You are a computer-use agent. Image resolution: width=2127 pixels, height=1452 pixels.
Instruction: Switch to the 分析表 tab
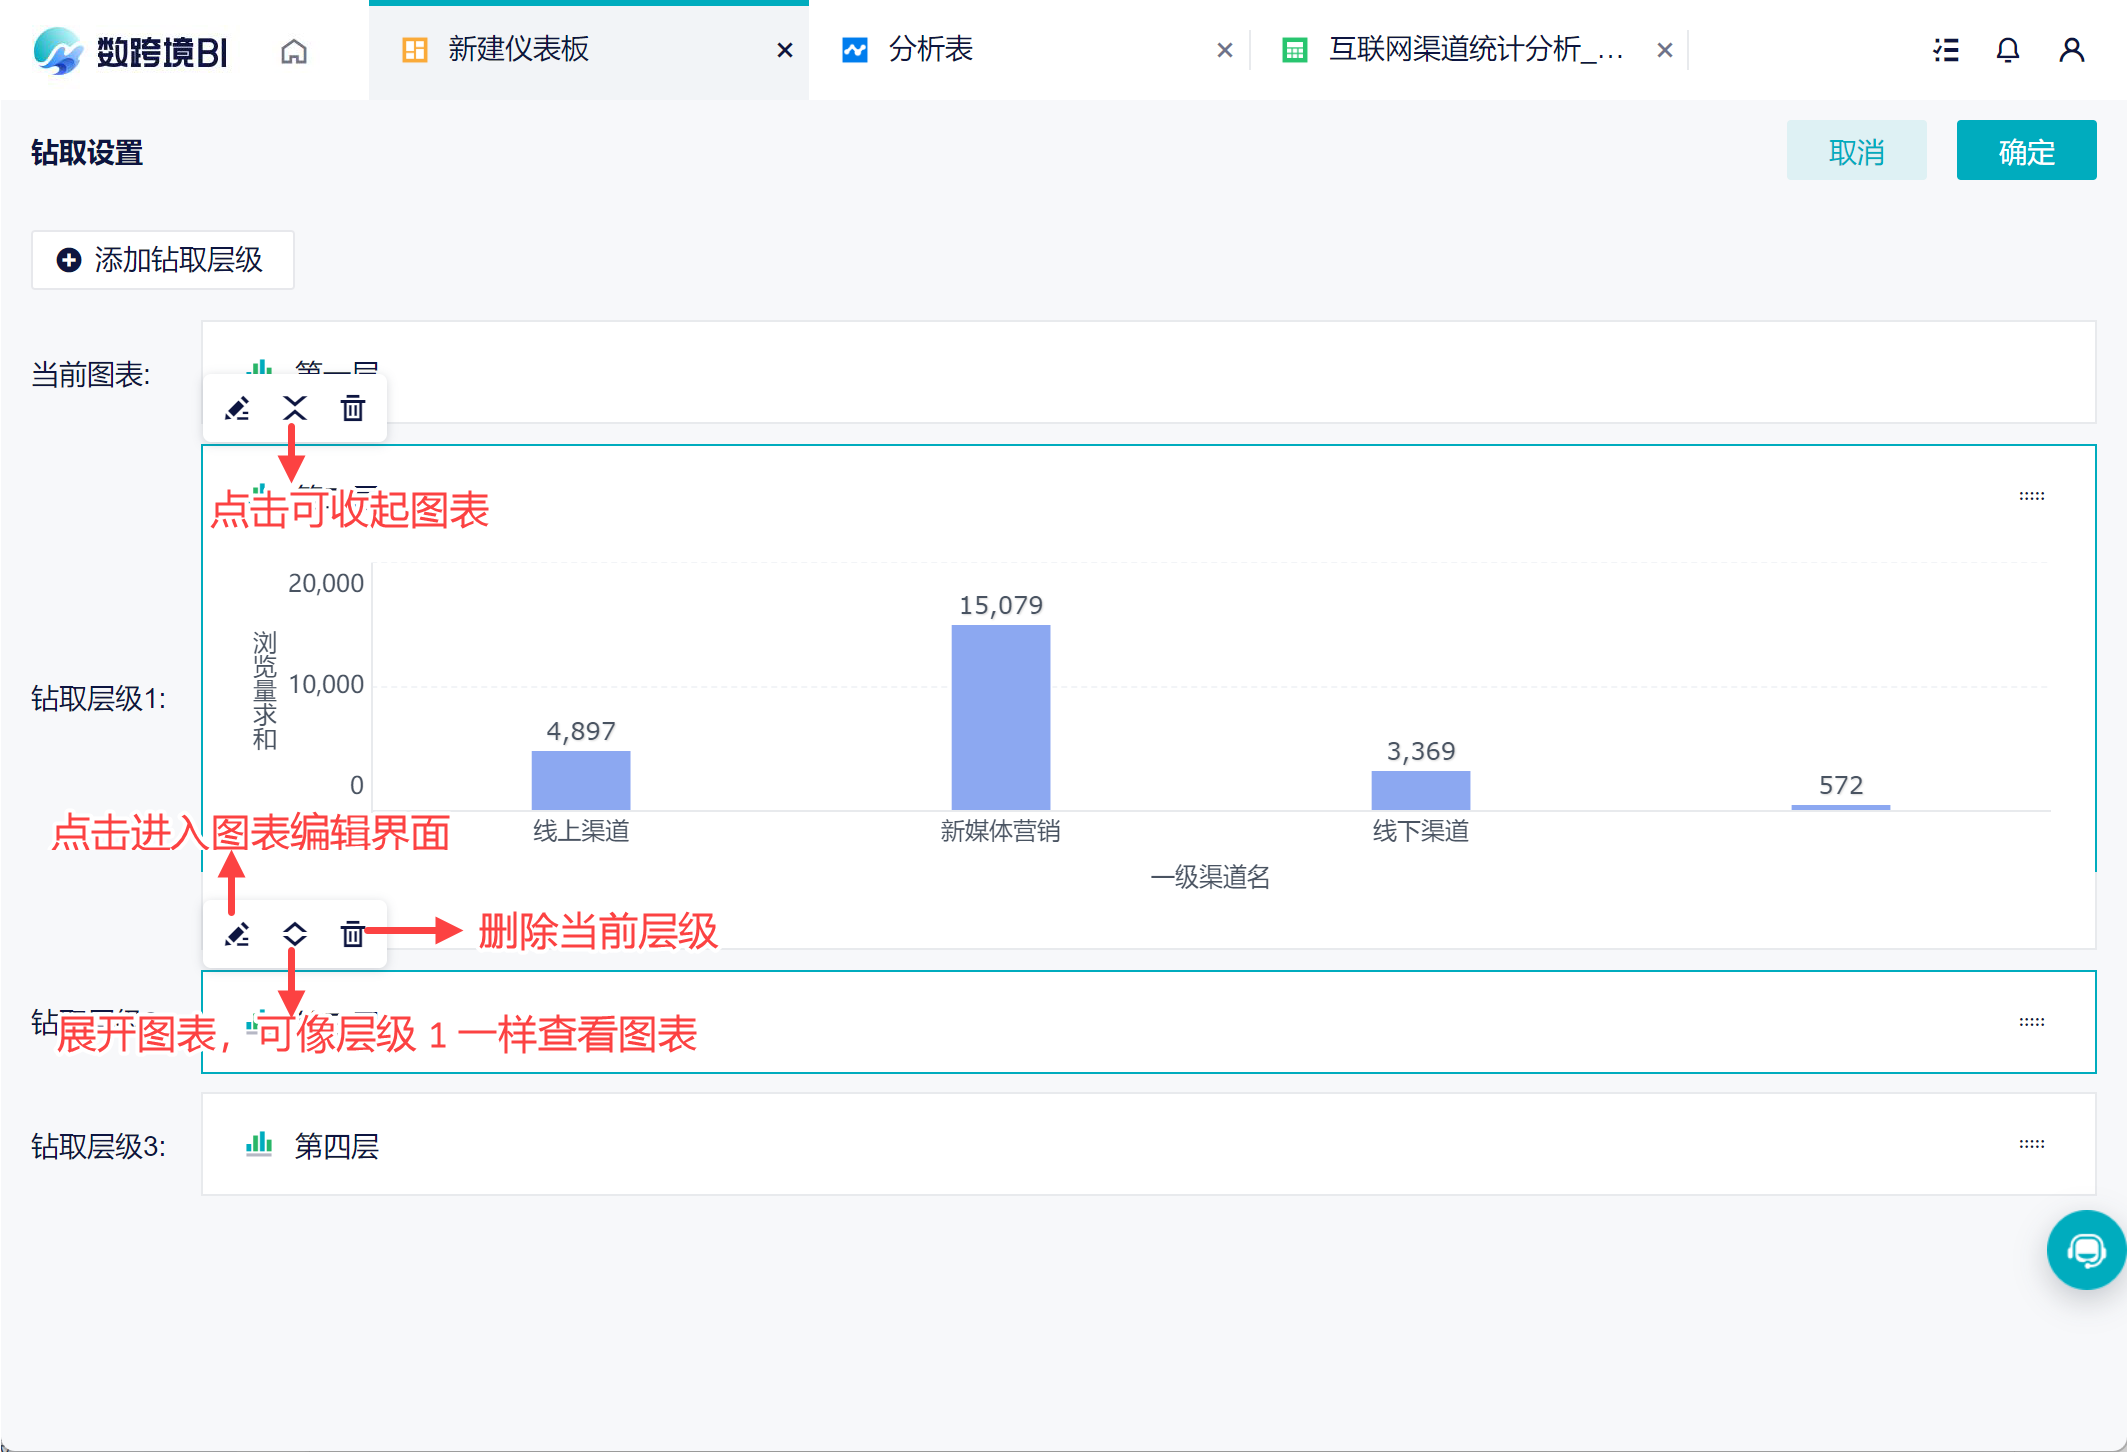(930, 49)
